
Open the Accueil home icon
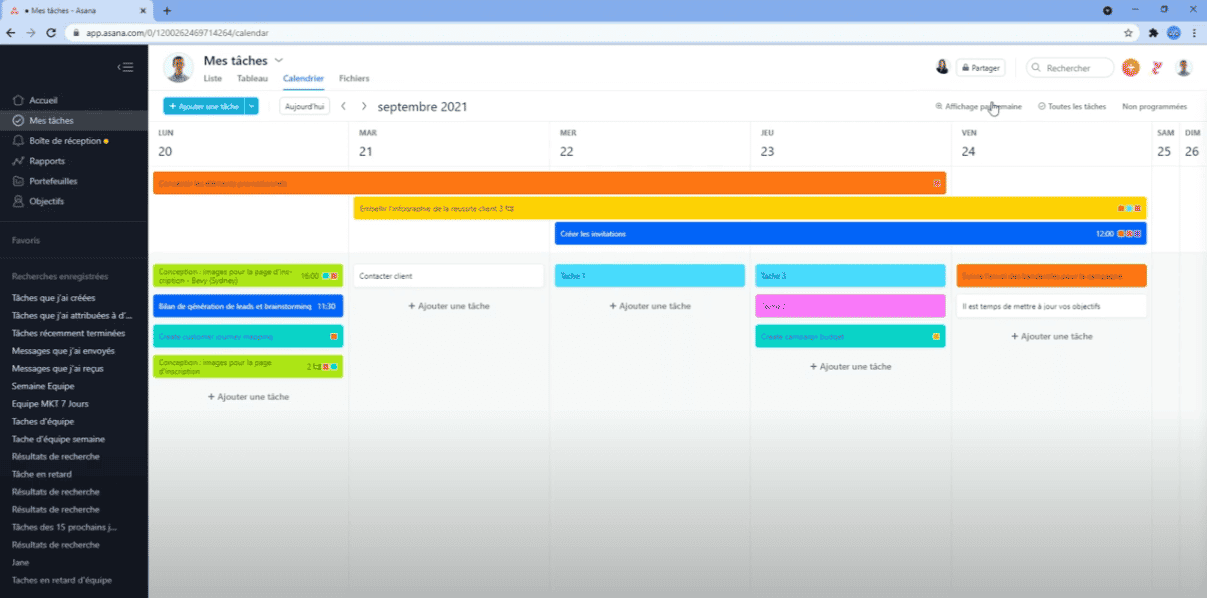[17, 100]
